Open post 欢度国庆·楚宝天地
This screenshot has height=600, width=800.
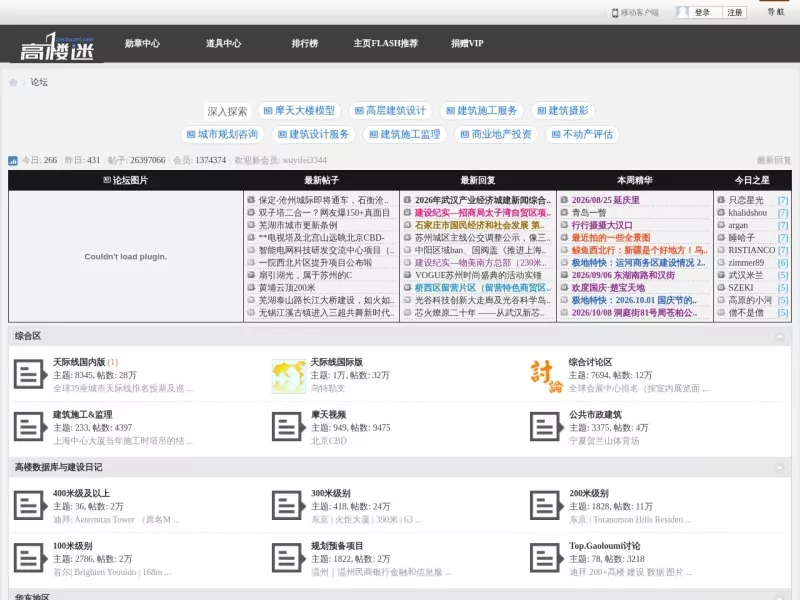(608, 288)
